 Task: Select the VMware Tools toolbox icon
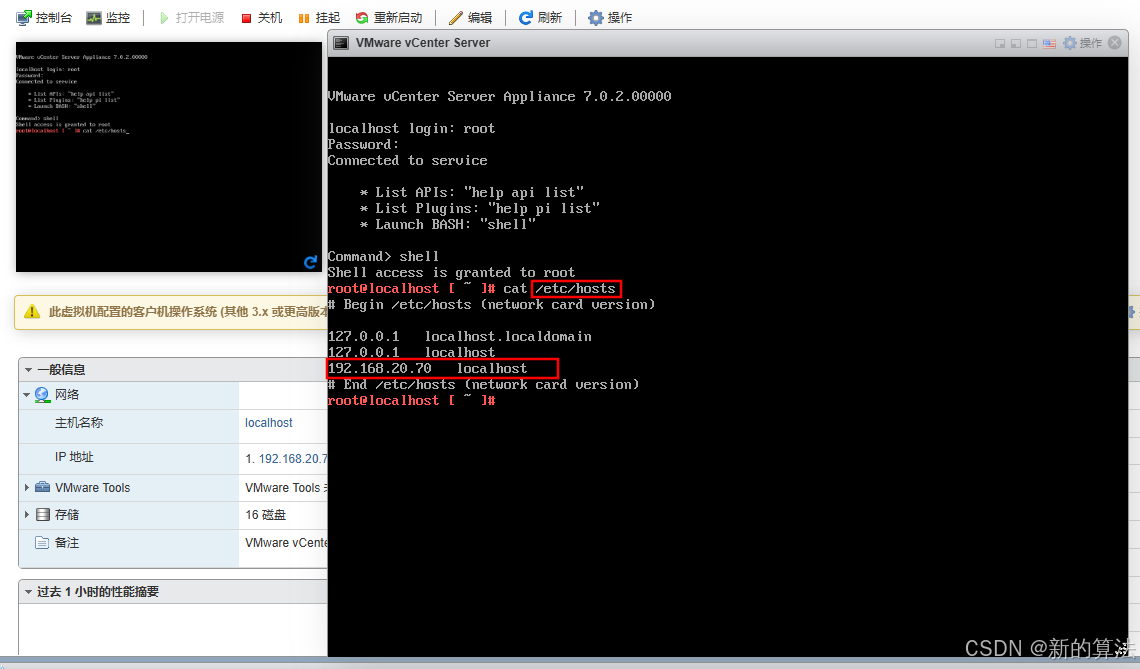coord(42,486)
